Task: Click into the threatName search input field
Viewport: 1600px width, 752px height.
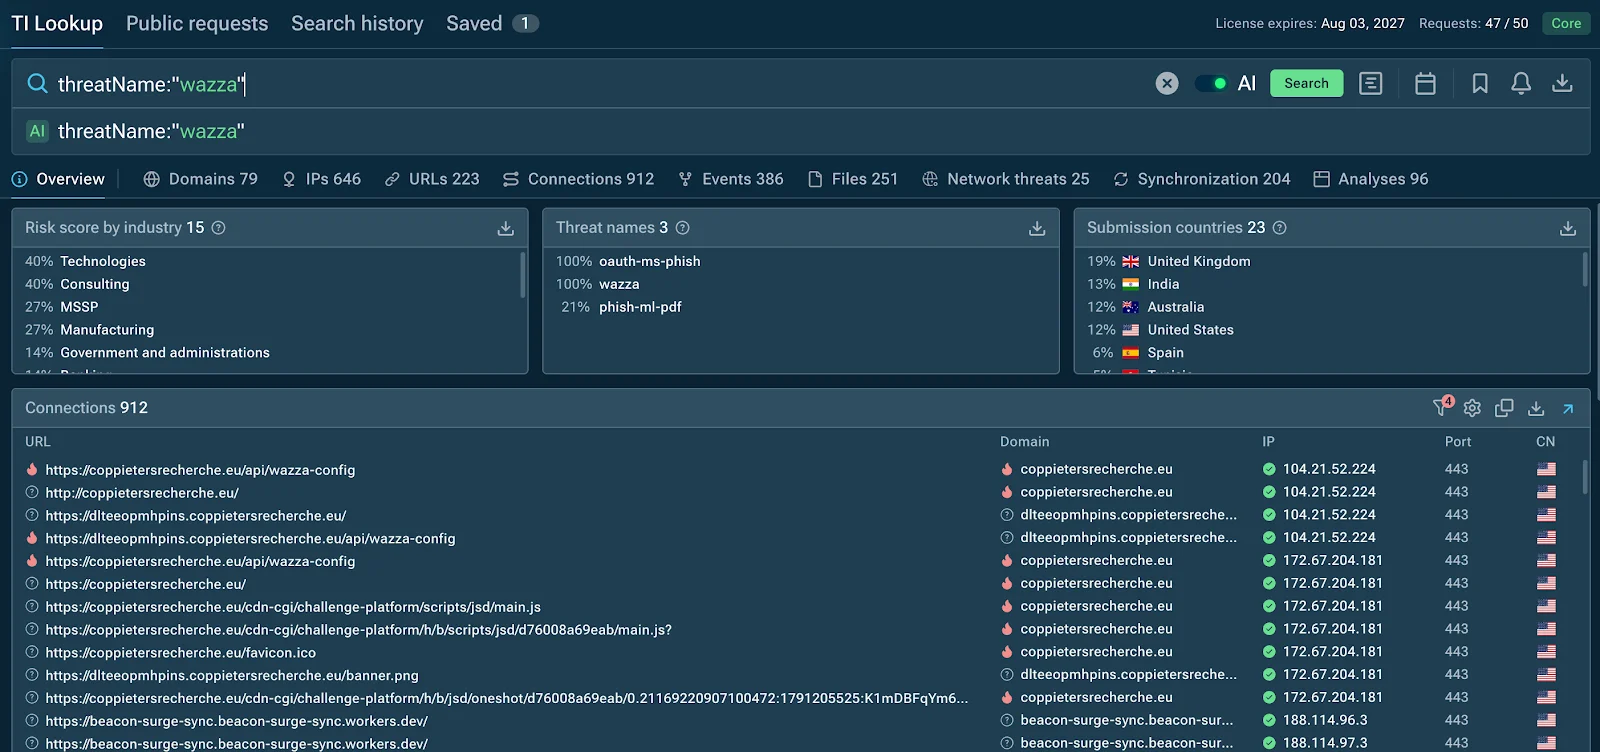Action: [x=600, y=84]
